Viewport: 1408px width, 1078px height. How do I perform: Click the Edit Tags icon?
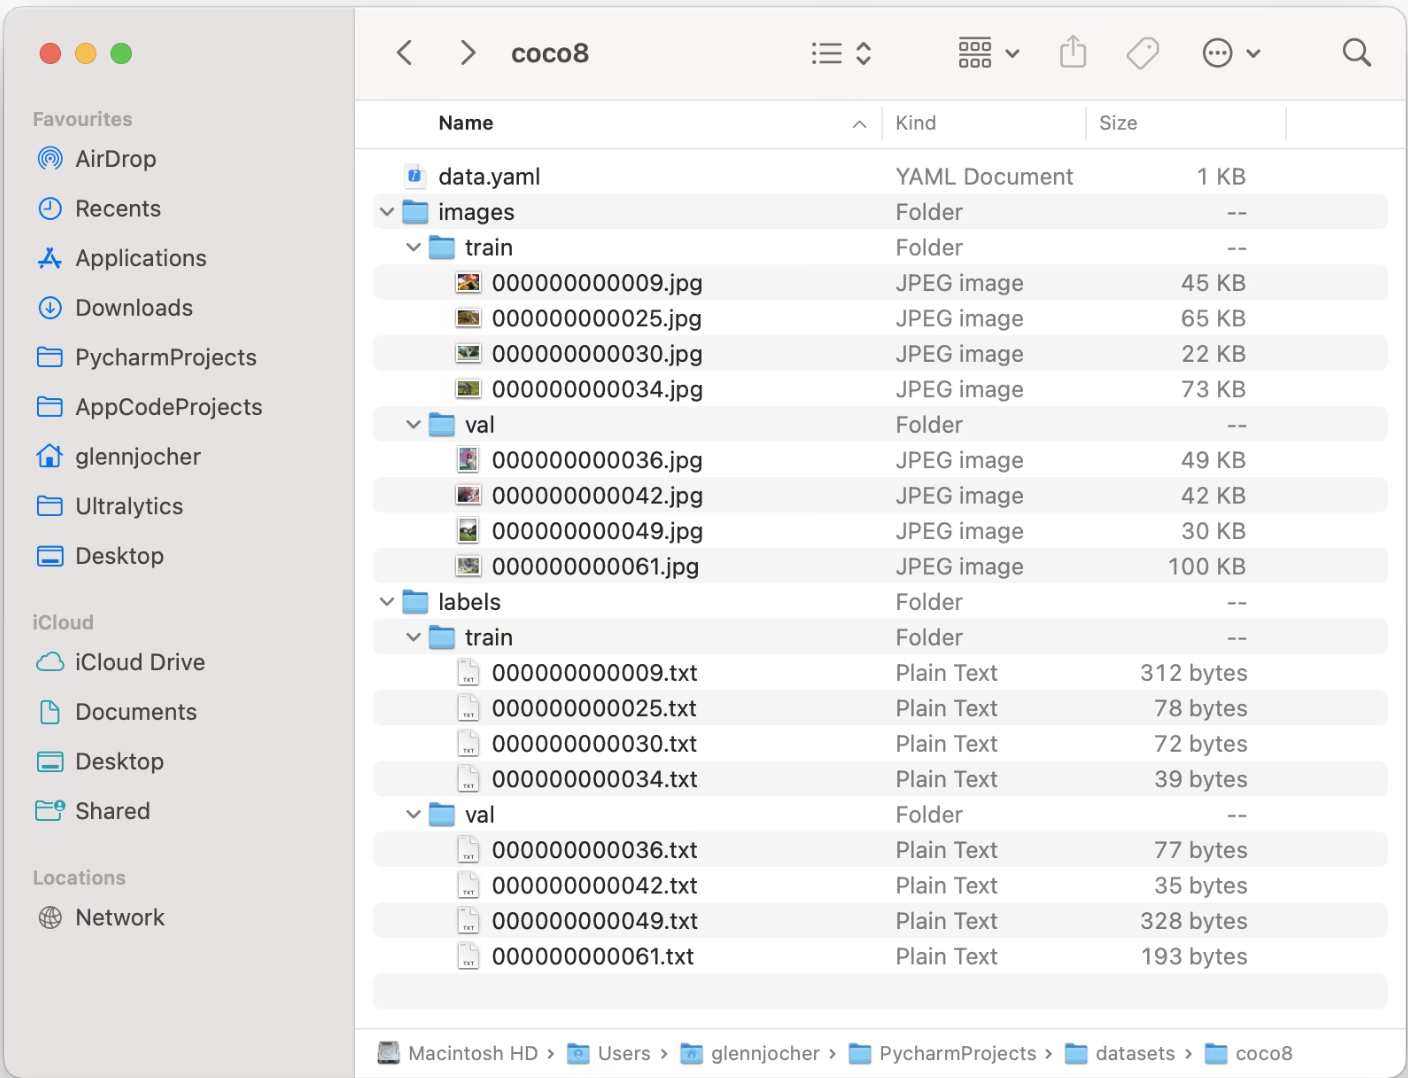(x=1142, y=53)
